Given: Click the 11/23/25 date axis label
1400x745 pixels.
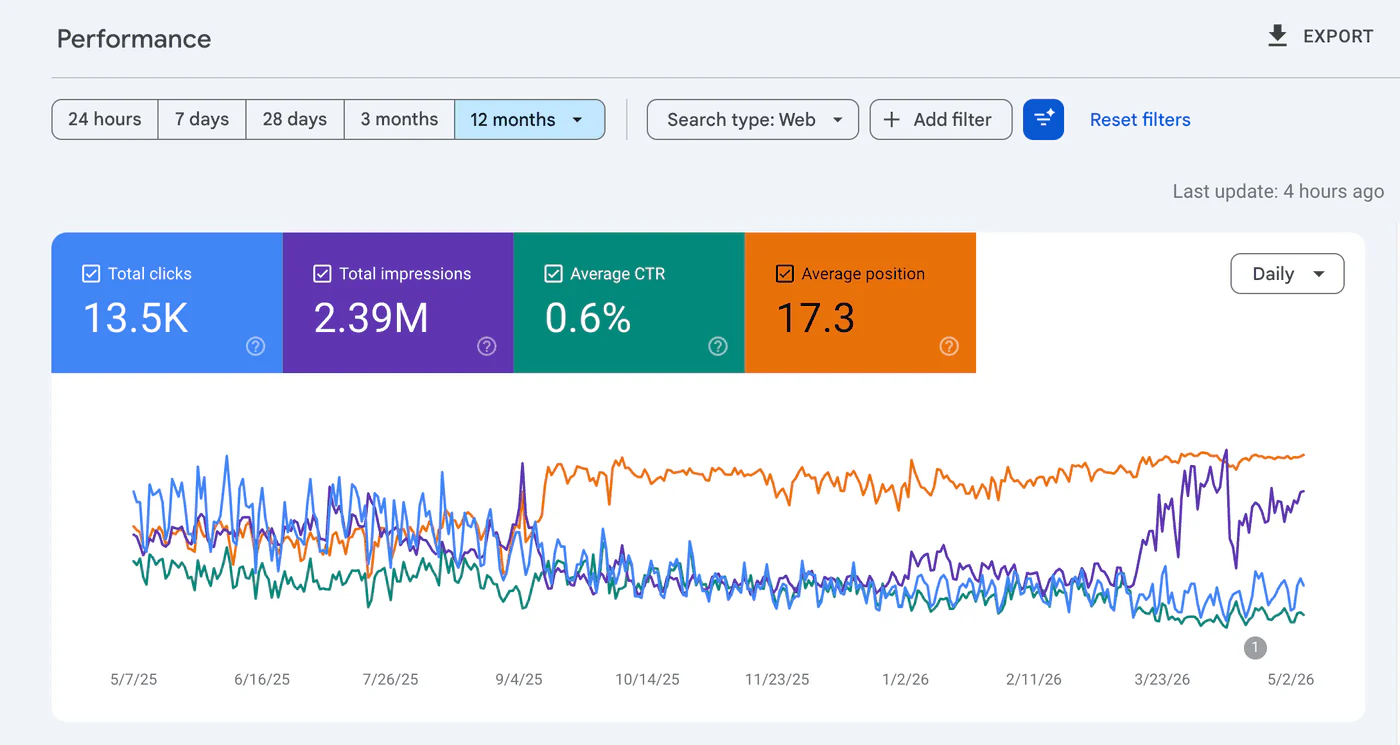Looking at the screenshot, I should pyautogui.click(x=777, y=680).
